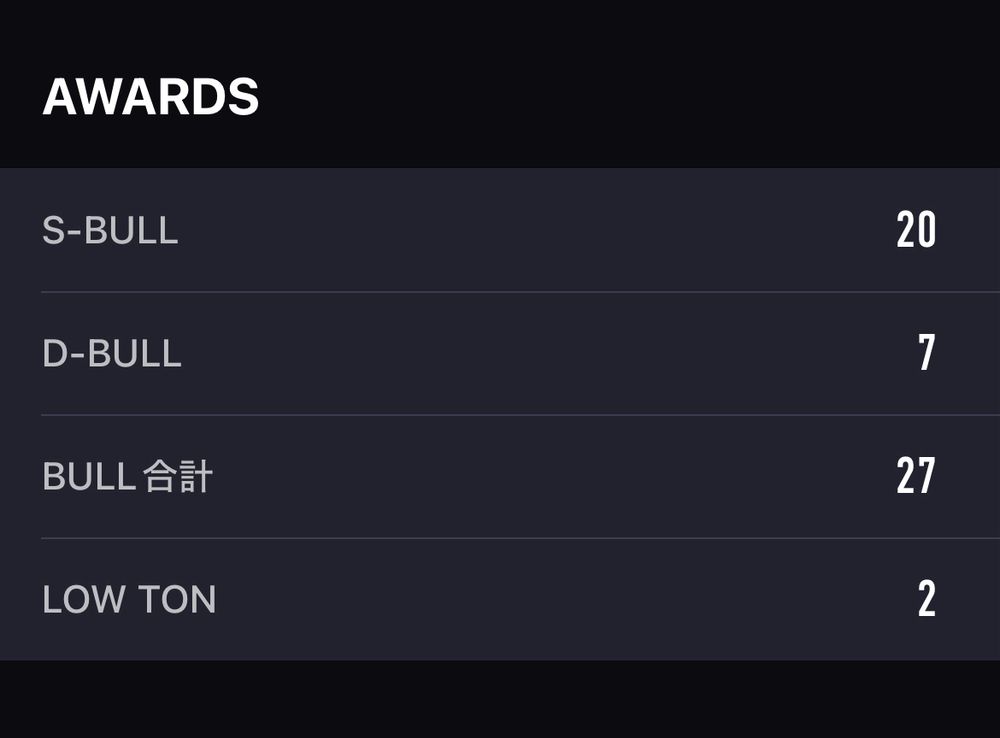Tap the S-BULL count of 20
1000x738 pixels.
point(916,230)
